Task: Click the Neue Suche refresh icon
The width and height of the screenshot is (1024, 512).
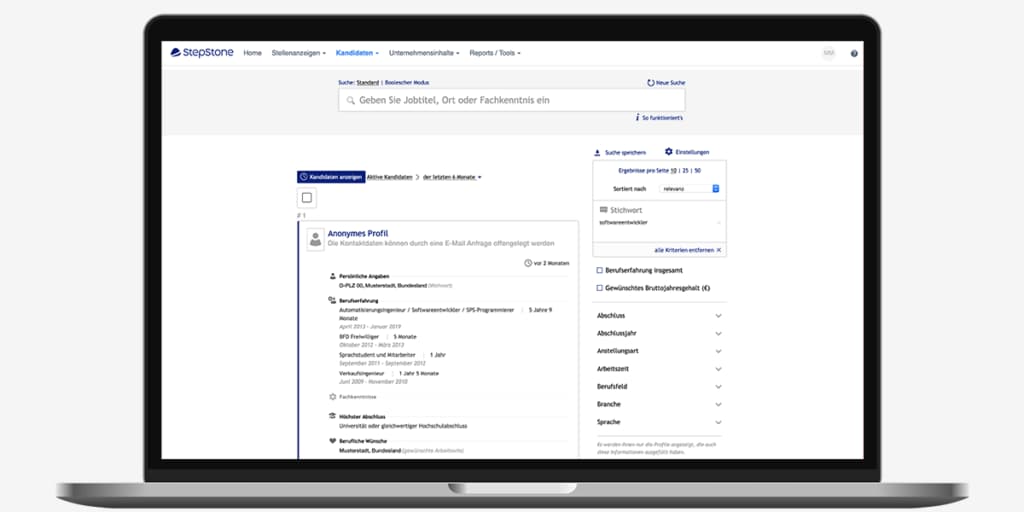Action: (650, 83)
